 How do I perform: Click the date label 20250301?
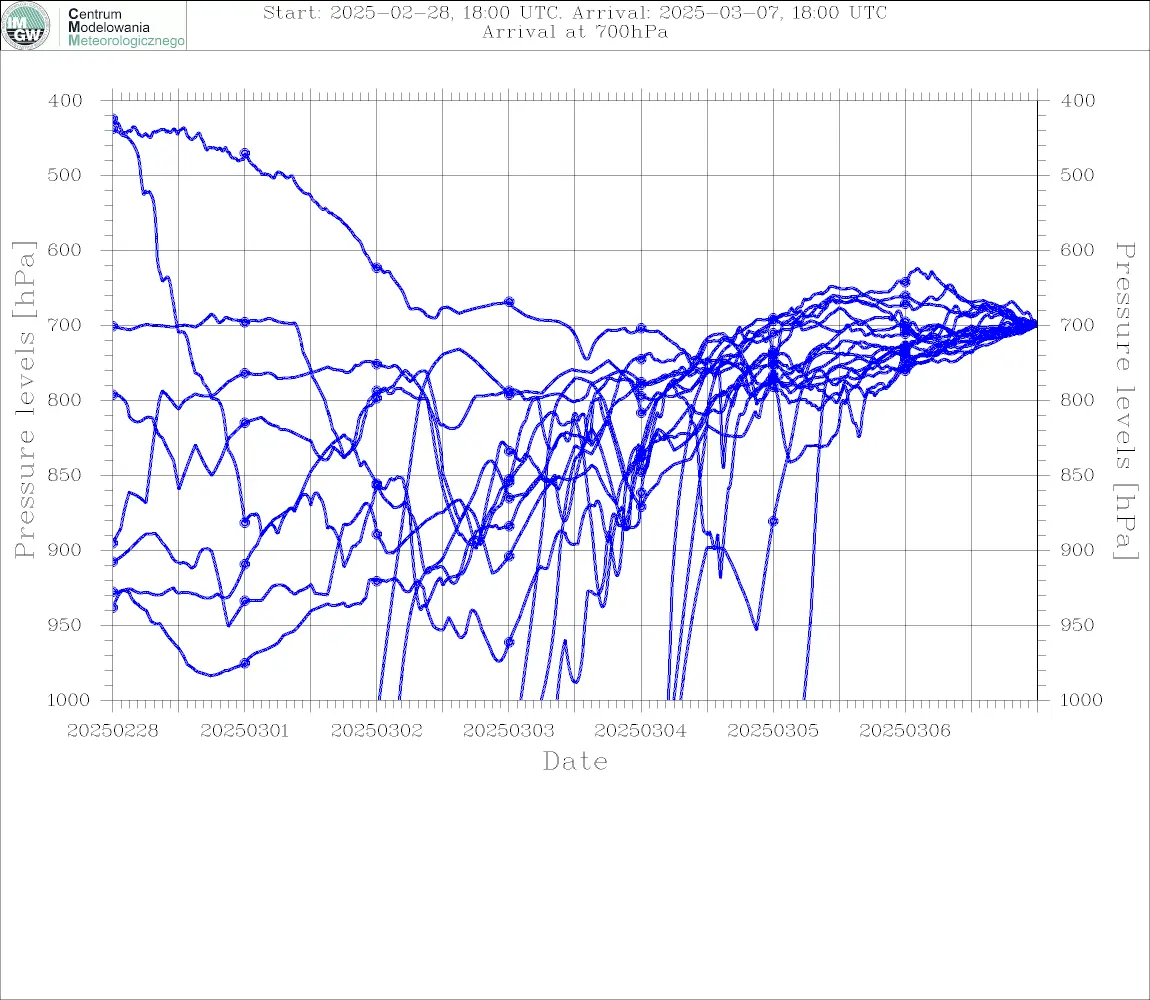tap(245, 731)
